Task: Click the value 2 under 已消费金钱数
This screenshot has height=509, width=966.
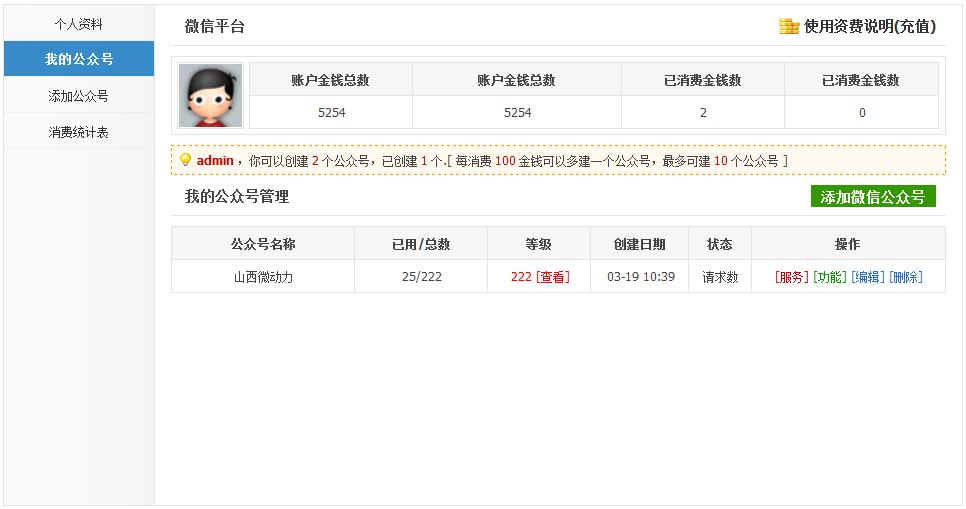Action: [703, 112]
